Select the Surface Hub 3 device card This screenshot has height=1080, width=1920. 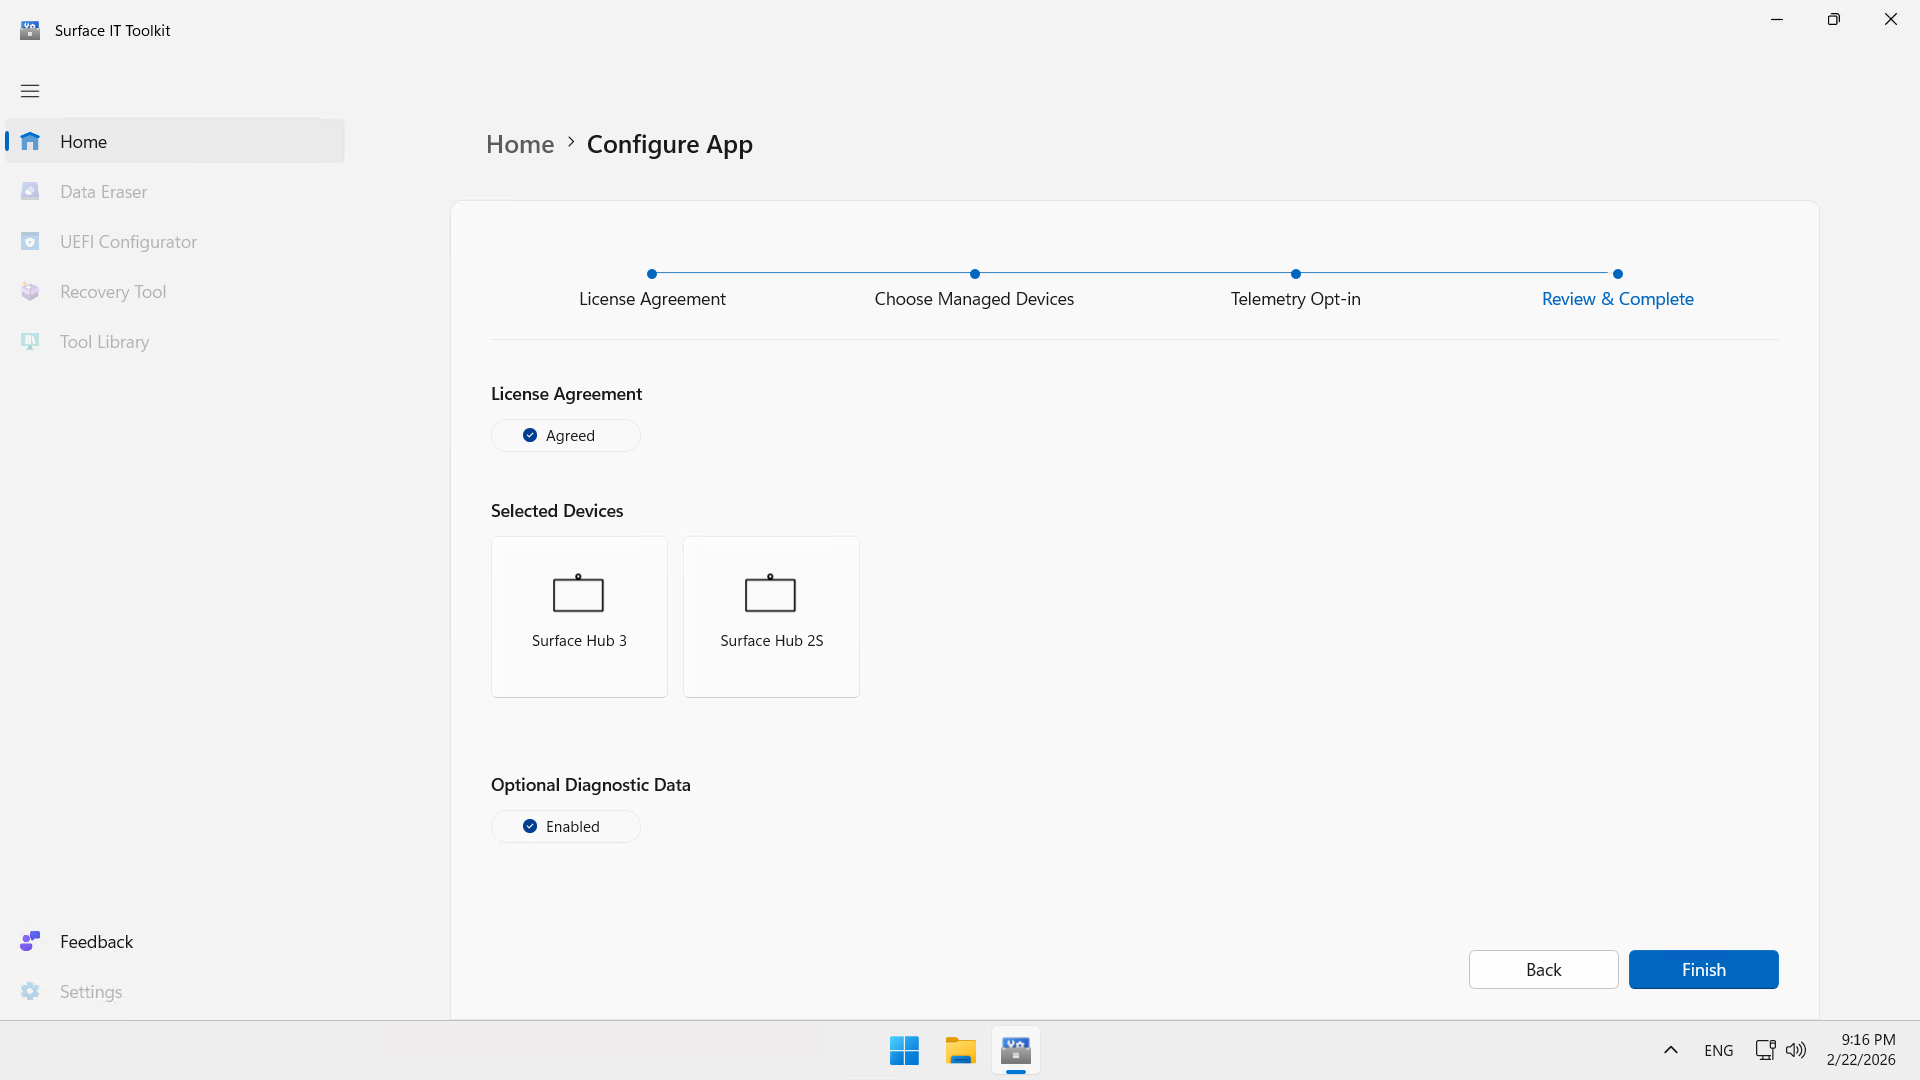579,616
